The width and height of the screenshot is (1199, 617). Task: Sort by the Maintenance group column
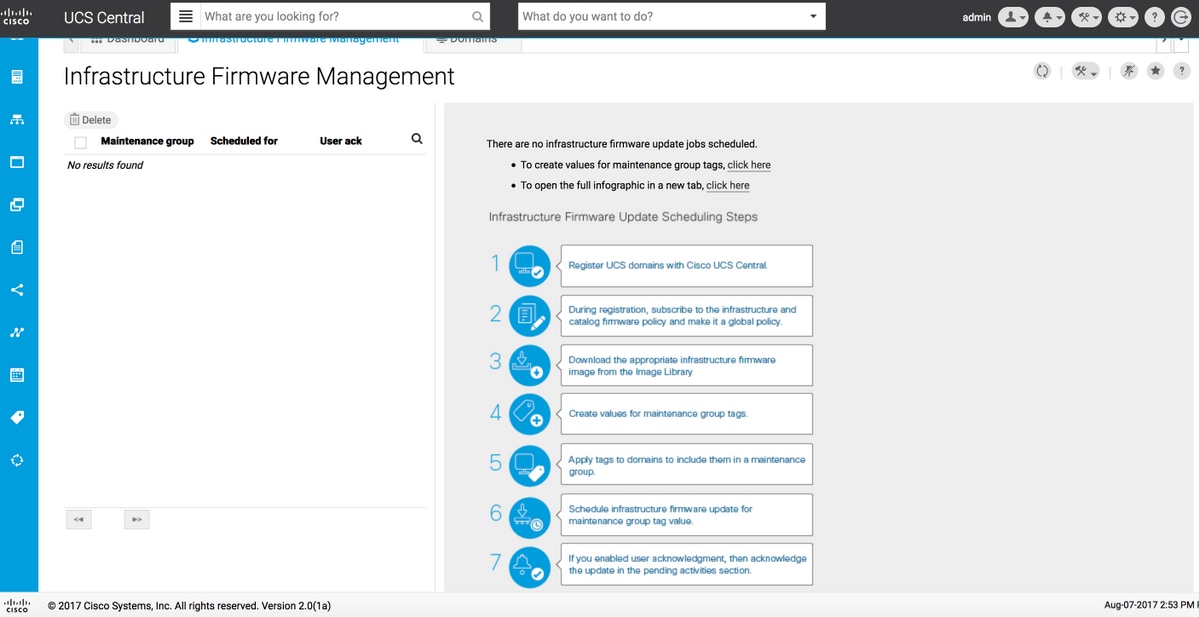point(147,141)
